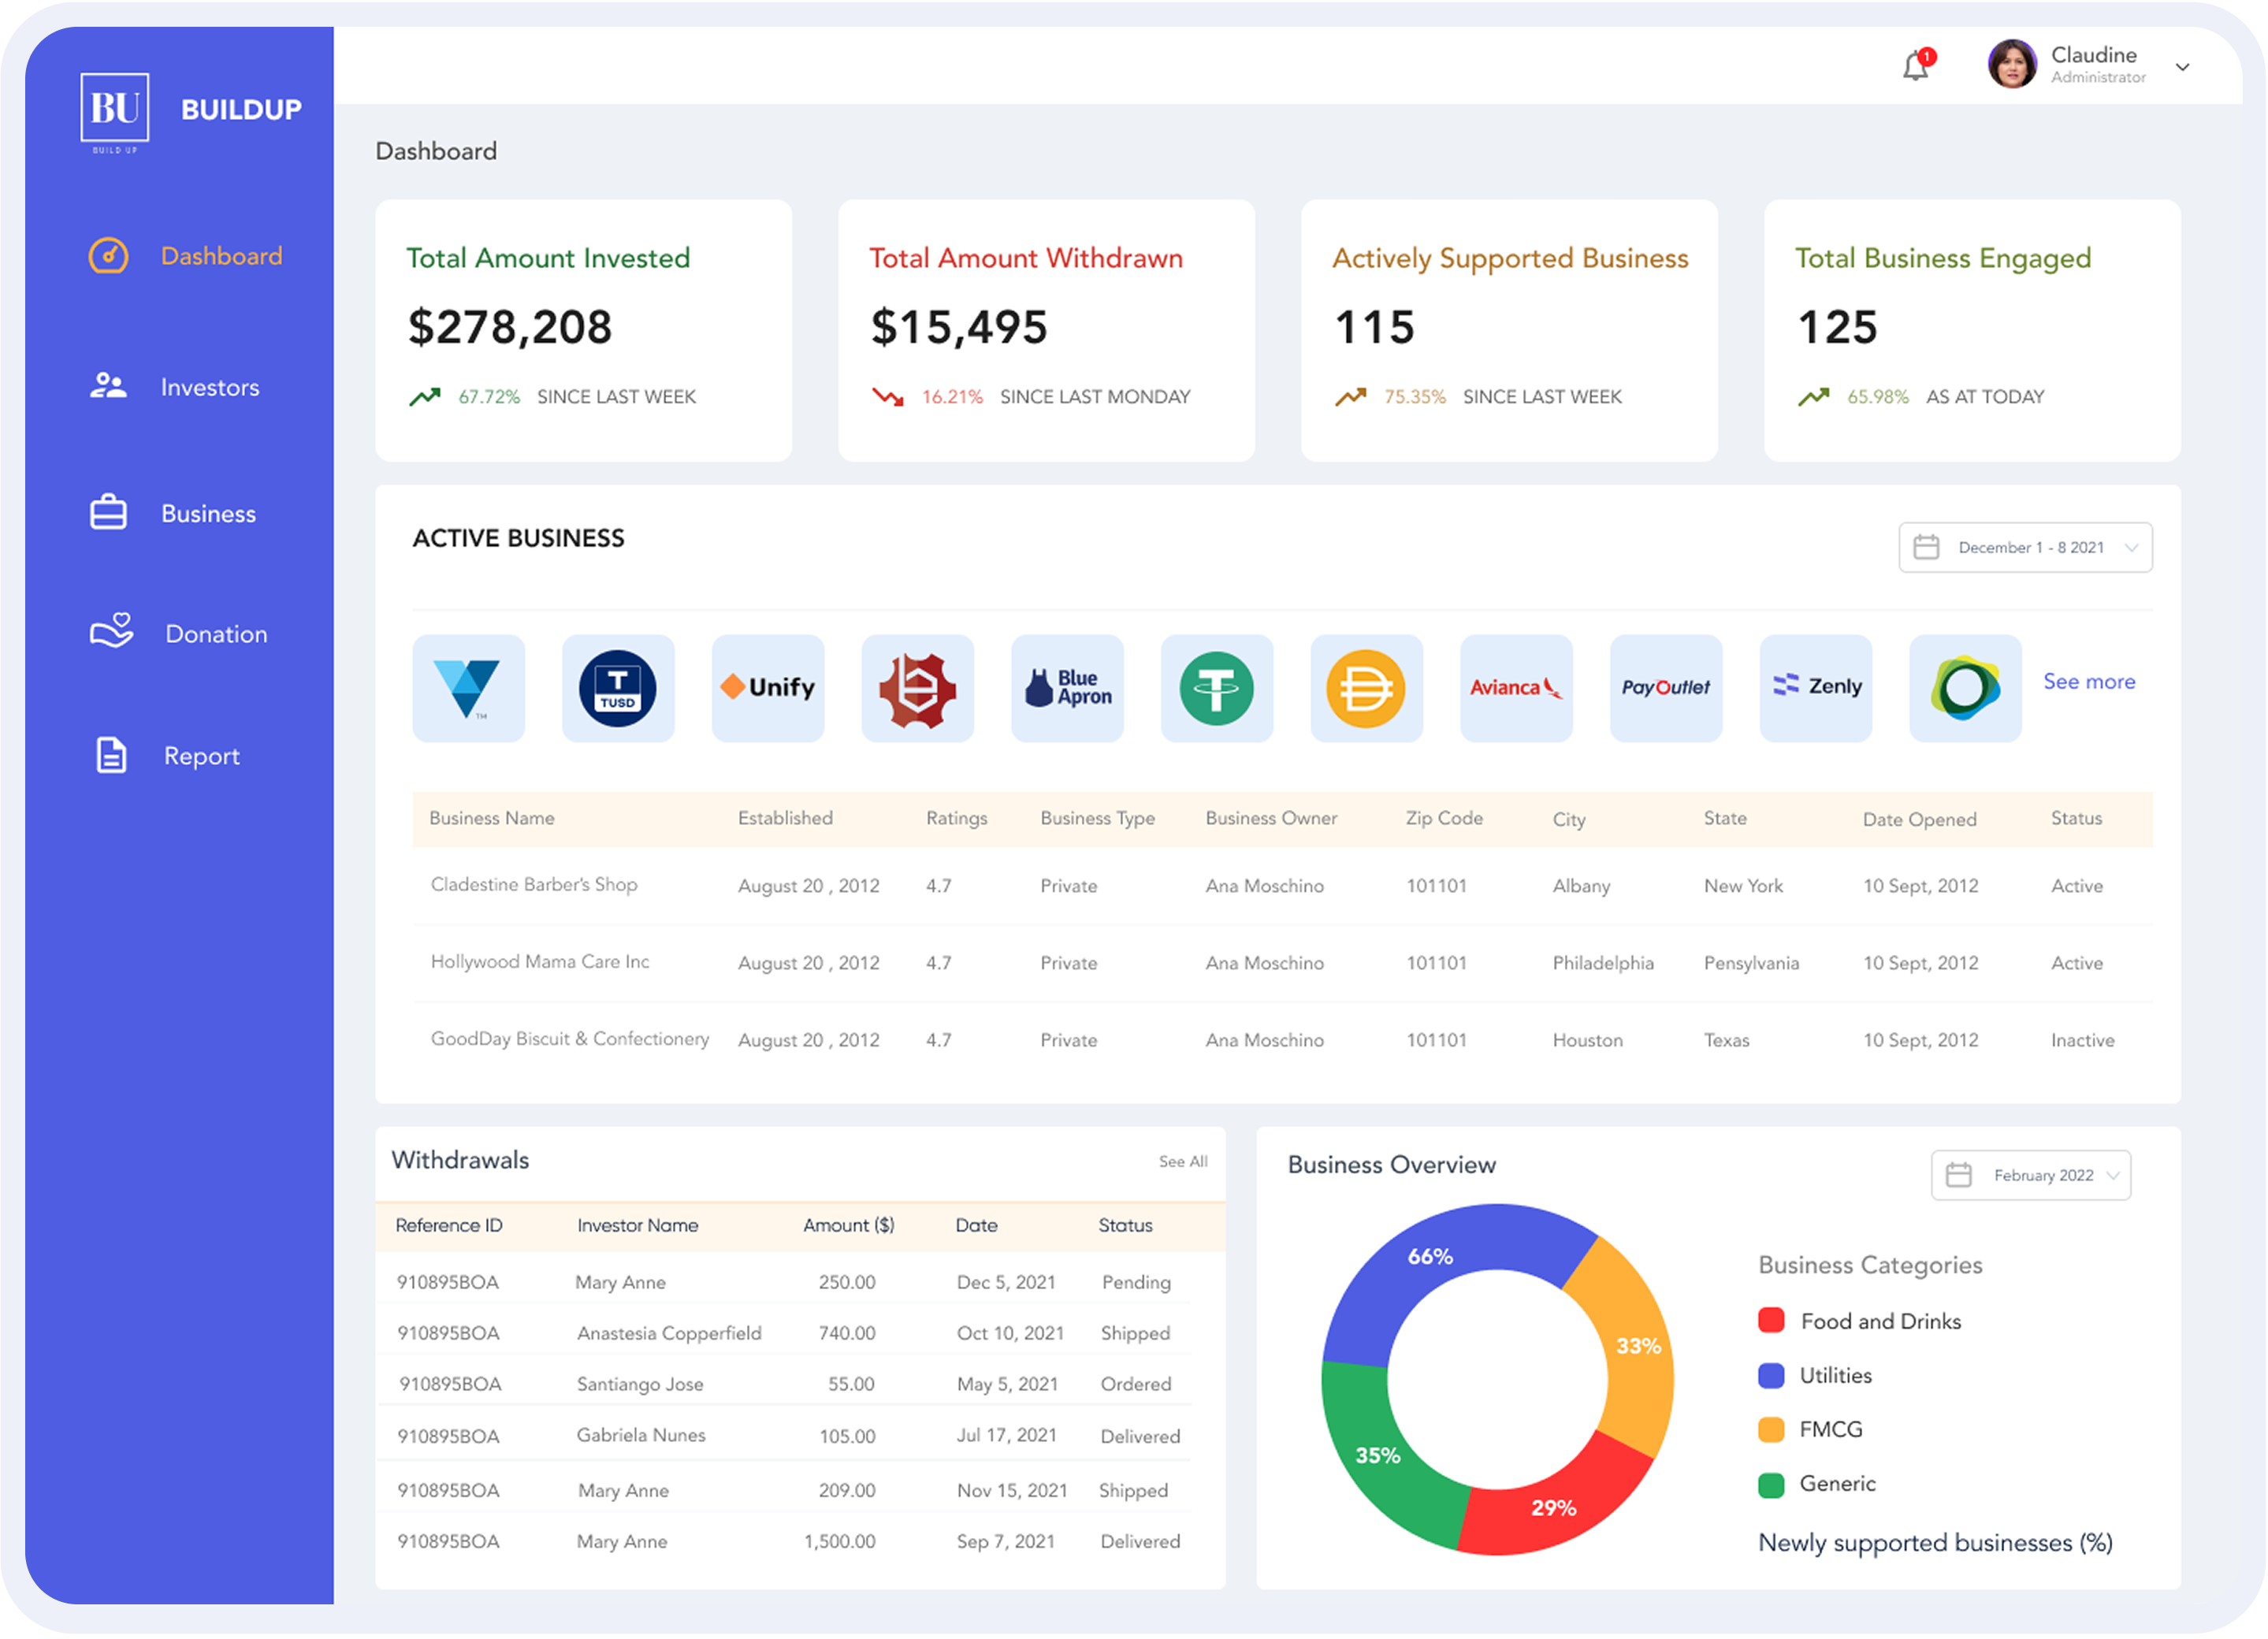Select the Unify business logo

(768, 688)
